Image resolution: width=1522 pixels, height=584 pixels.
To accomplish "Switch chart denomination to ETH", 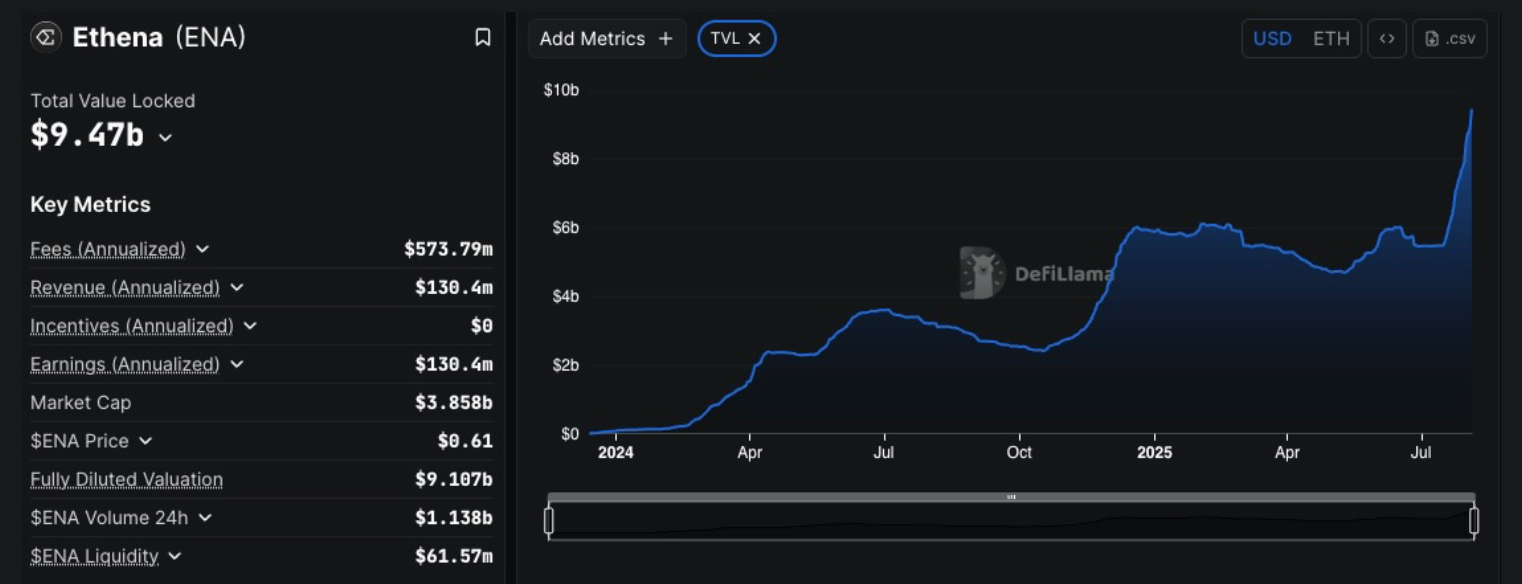I will tap(1331, 39).
